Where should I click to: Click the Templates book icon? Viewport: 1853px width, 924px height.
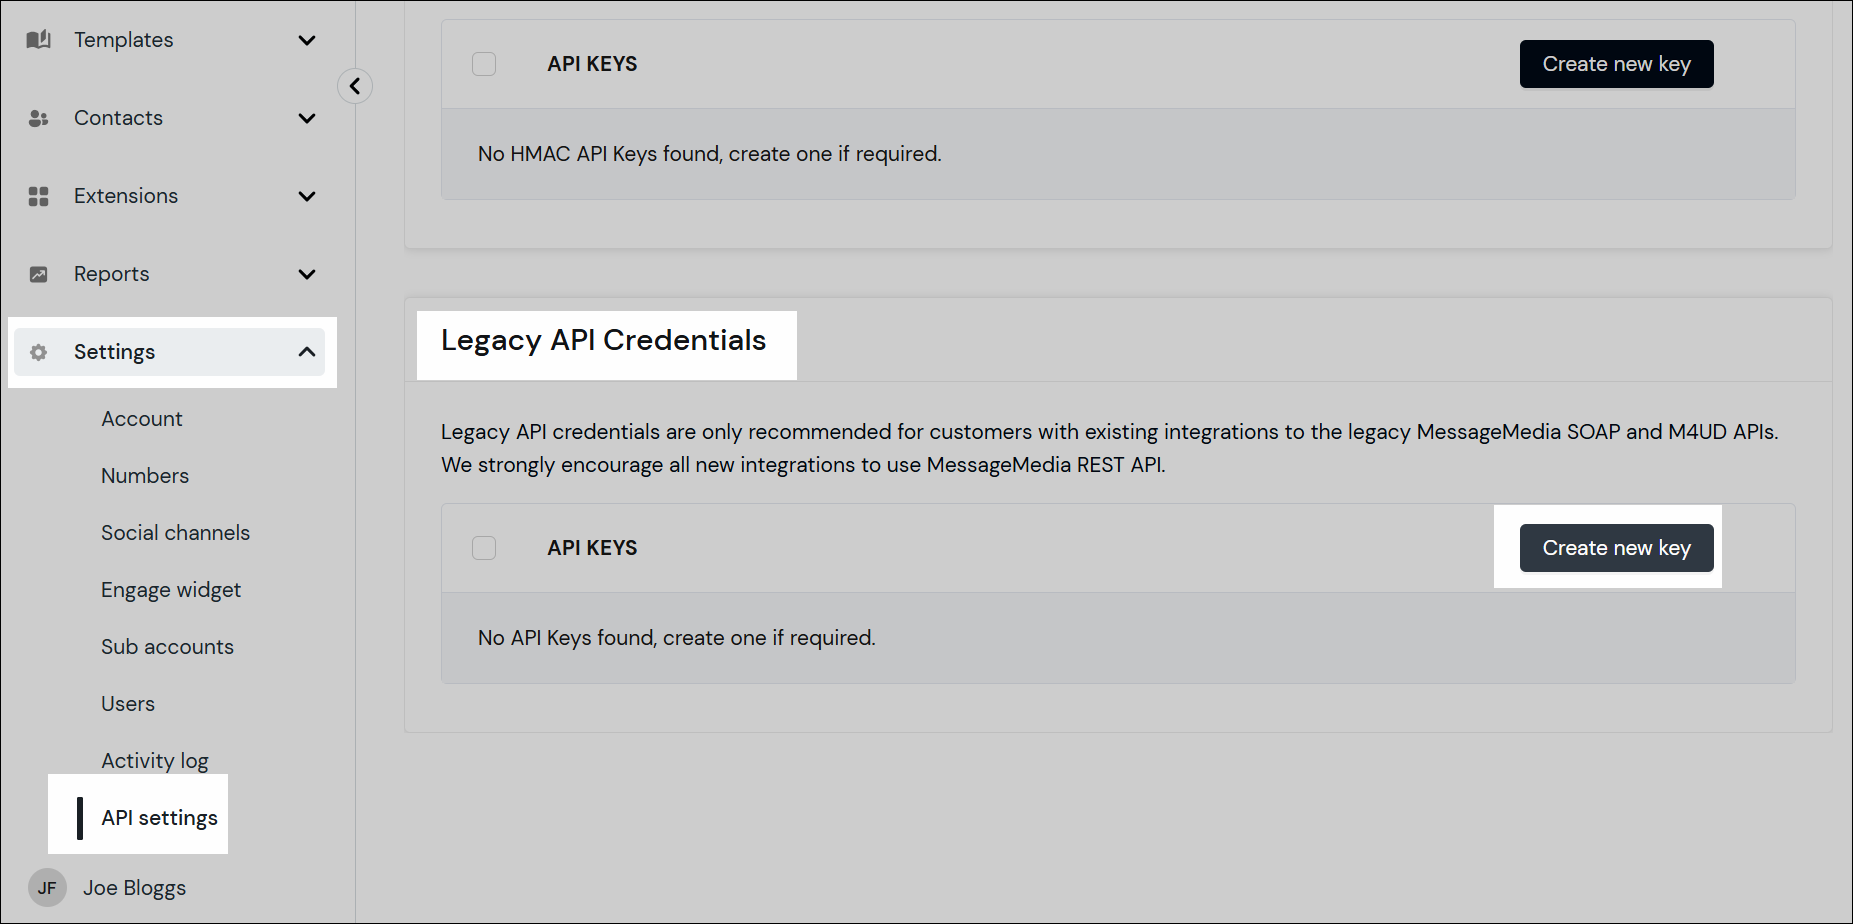point(38,40)
